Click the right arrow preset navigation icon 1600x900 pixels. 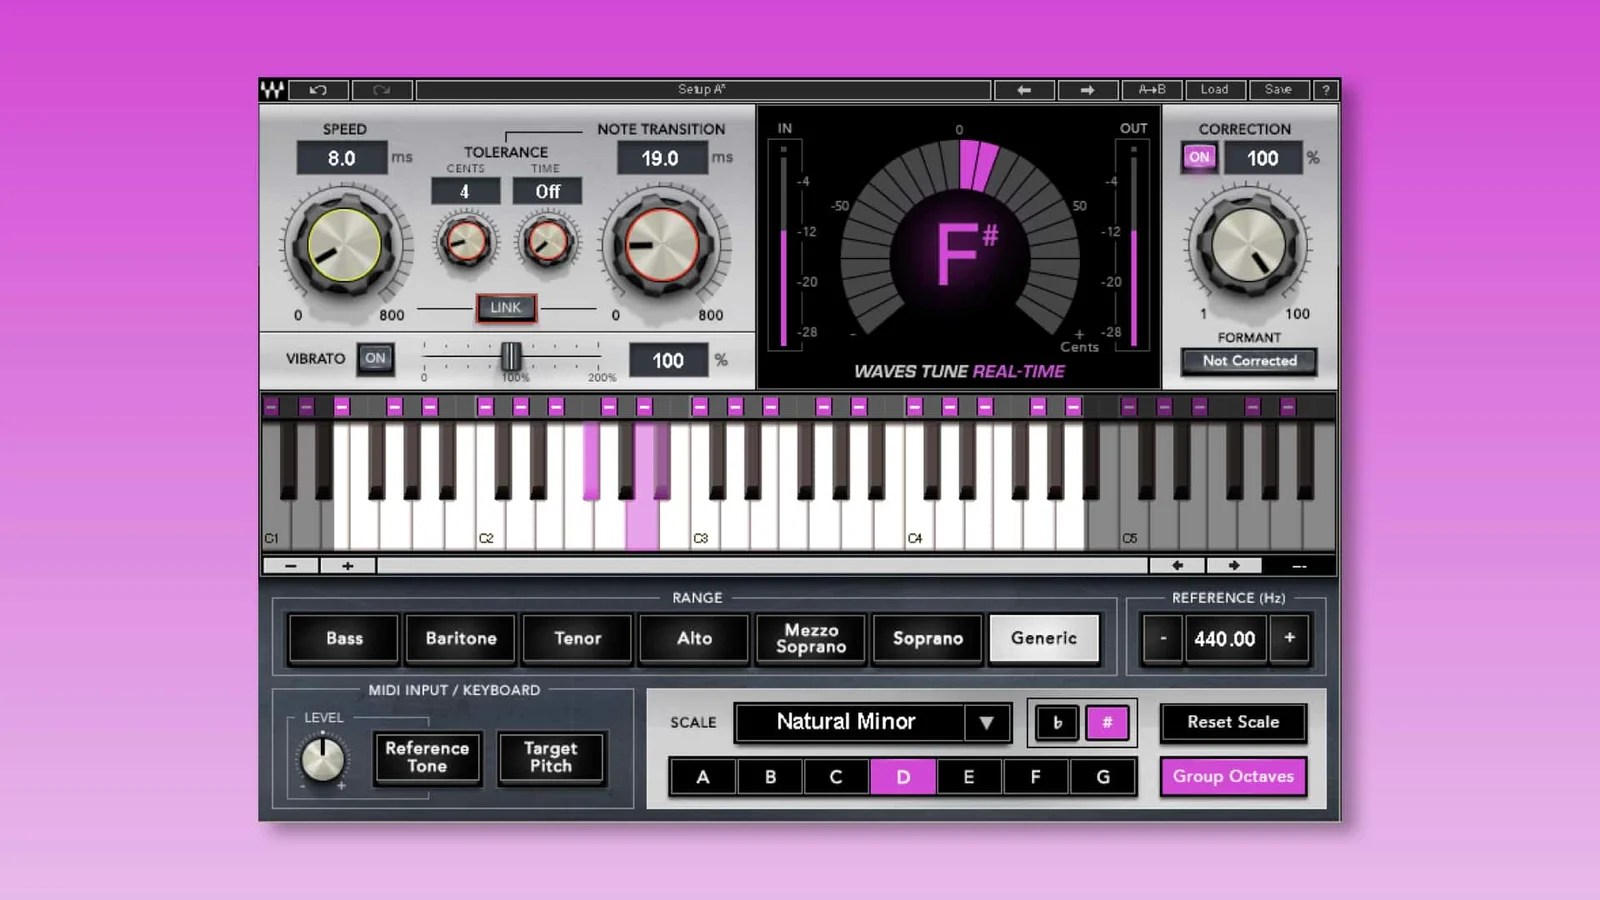[x=1088, y=89]
